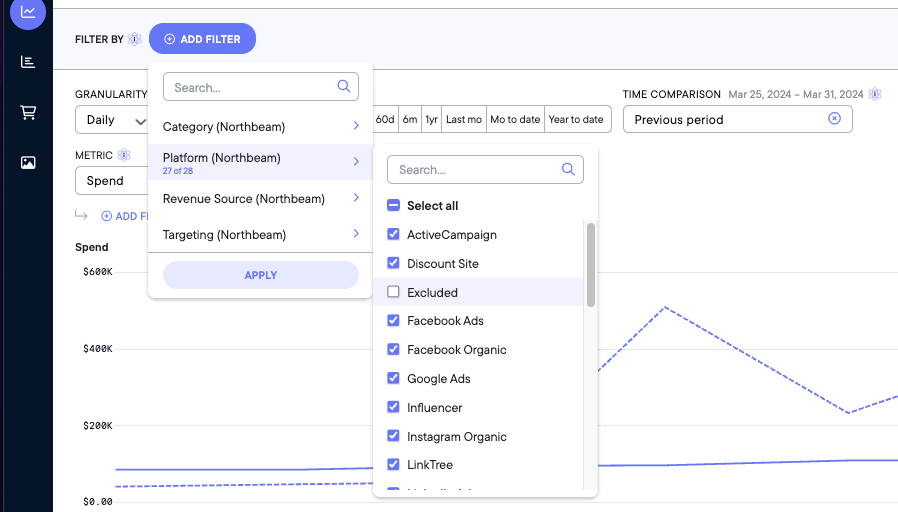Open the line chart overview sidebar icon
Screen dimensions: 898x512
point(27,12)
